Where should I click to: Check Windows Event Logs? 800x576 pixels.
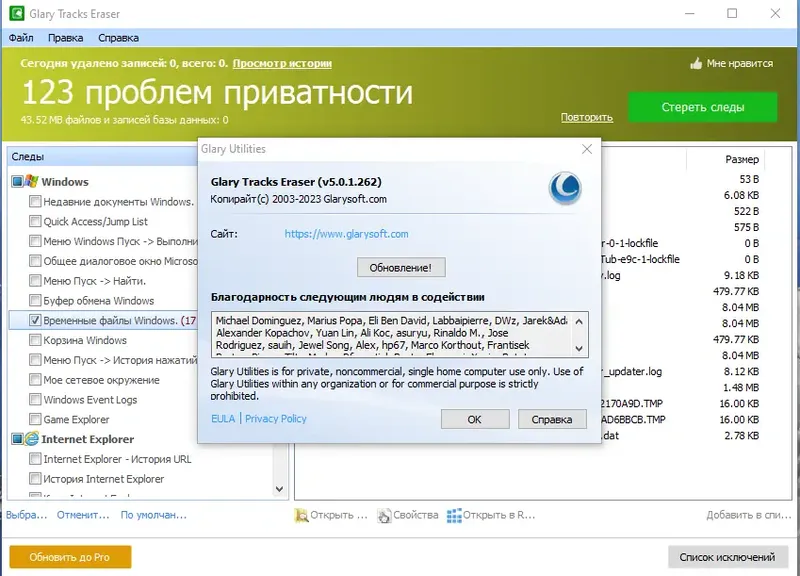coord(35,399)
